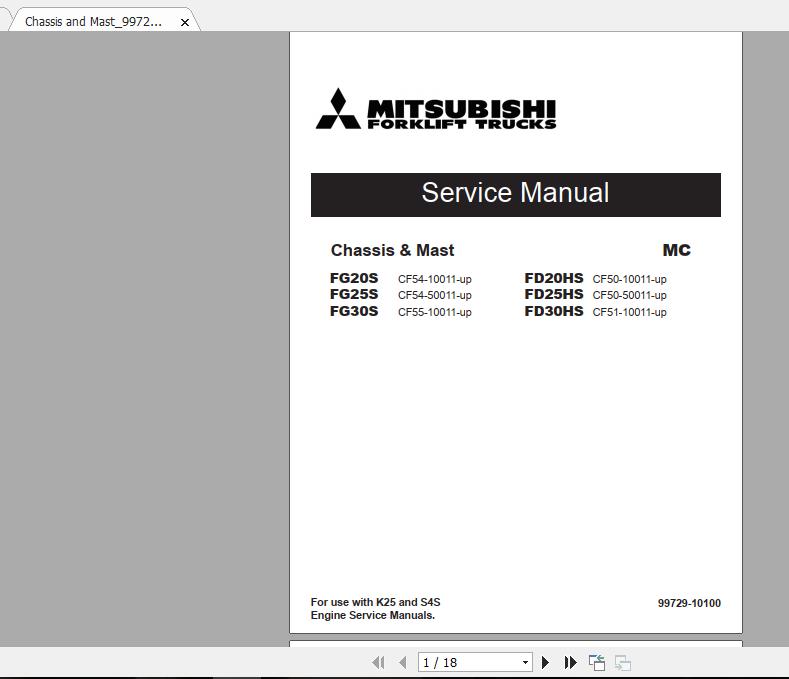The height and width of the screenshot is (679, 789).
Task: Click the document number 99729-10100
Action: (689, 603)
